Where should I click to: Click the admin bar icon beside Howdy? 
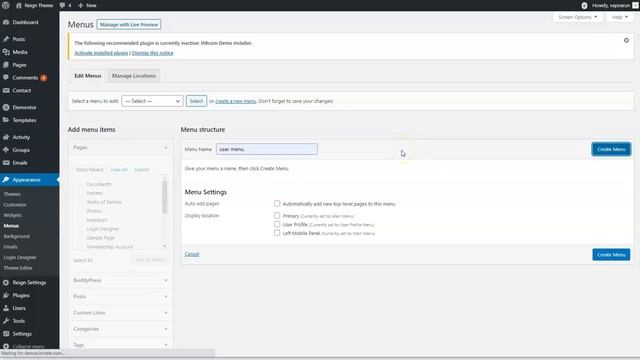point(584,5)
